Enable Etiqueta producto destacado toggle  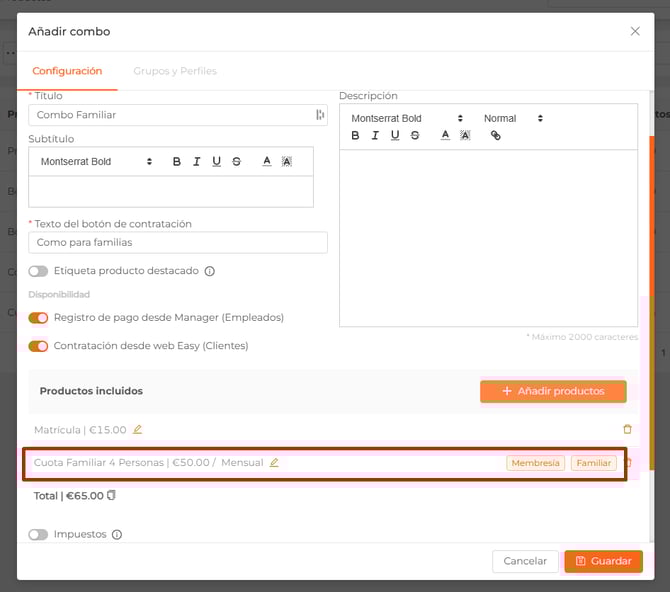pos(38,271)
